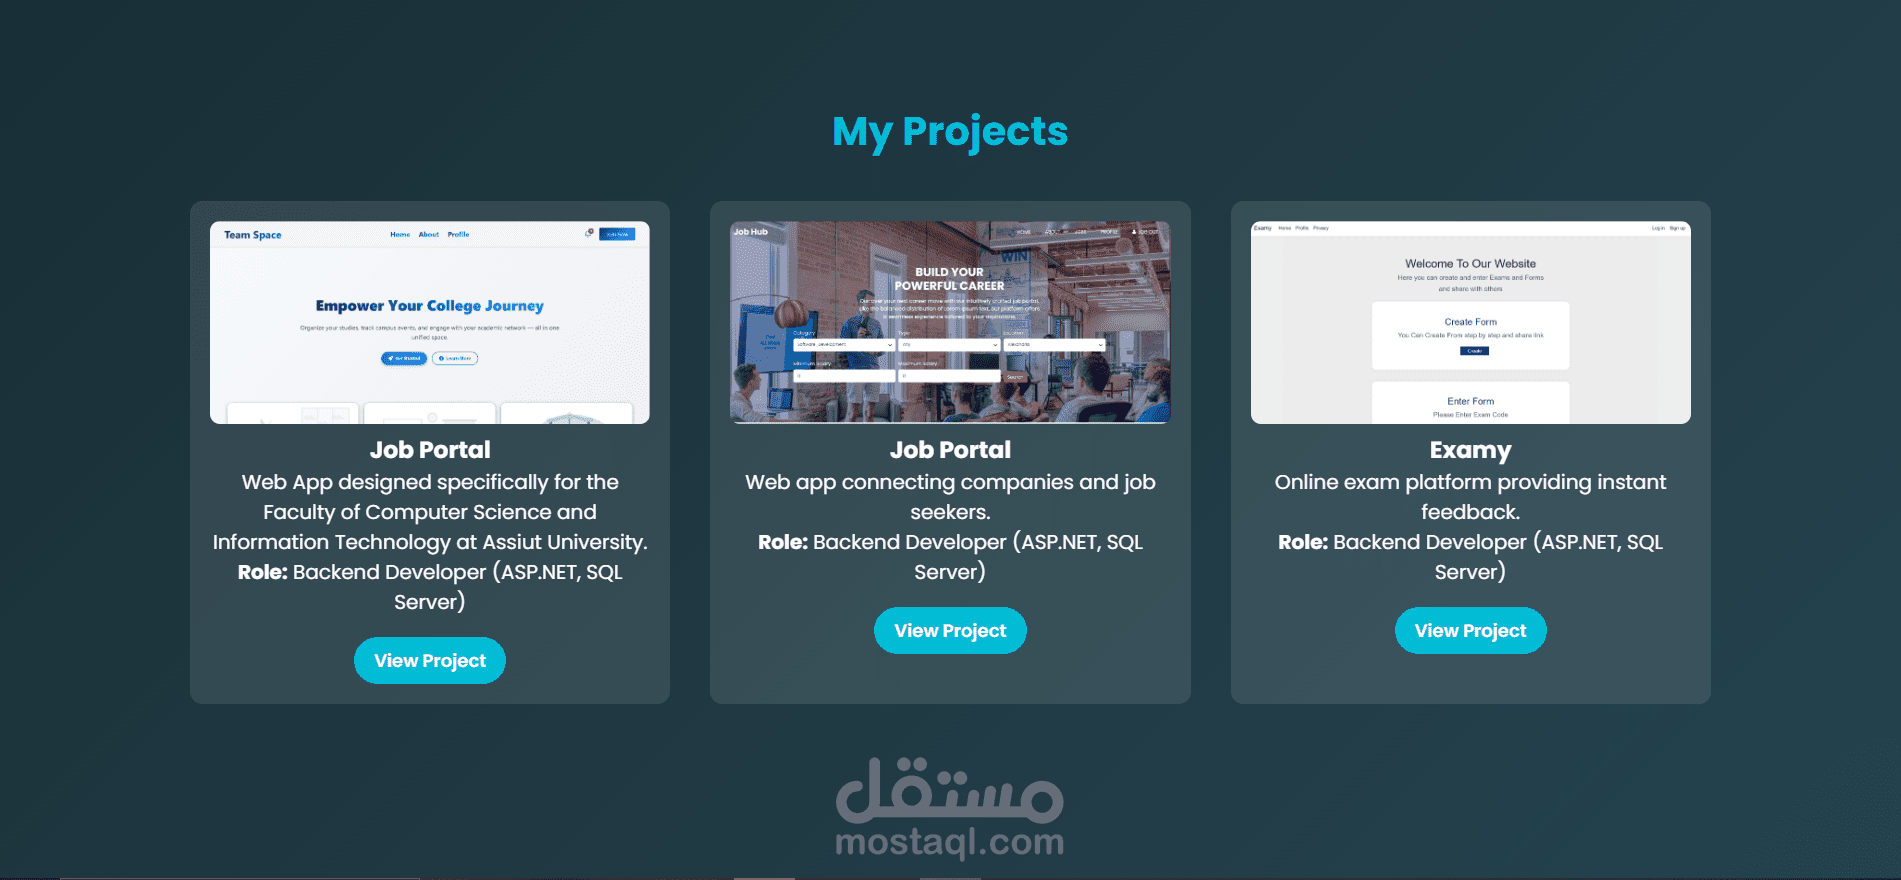This screenshot has height=880, width=1901.
Task: Click the Get Started pill in Team Space preview
Action: coord(404,358)
